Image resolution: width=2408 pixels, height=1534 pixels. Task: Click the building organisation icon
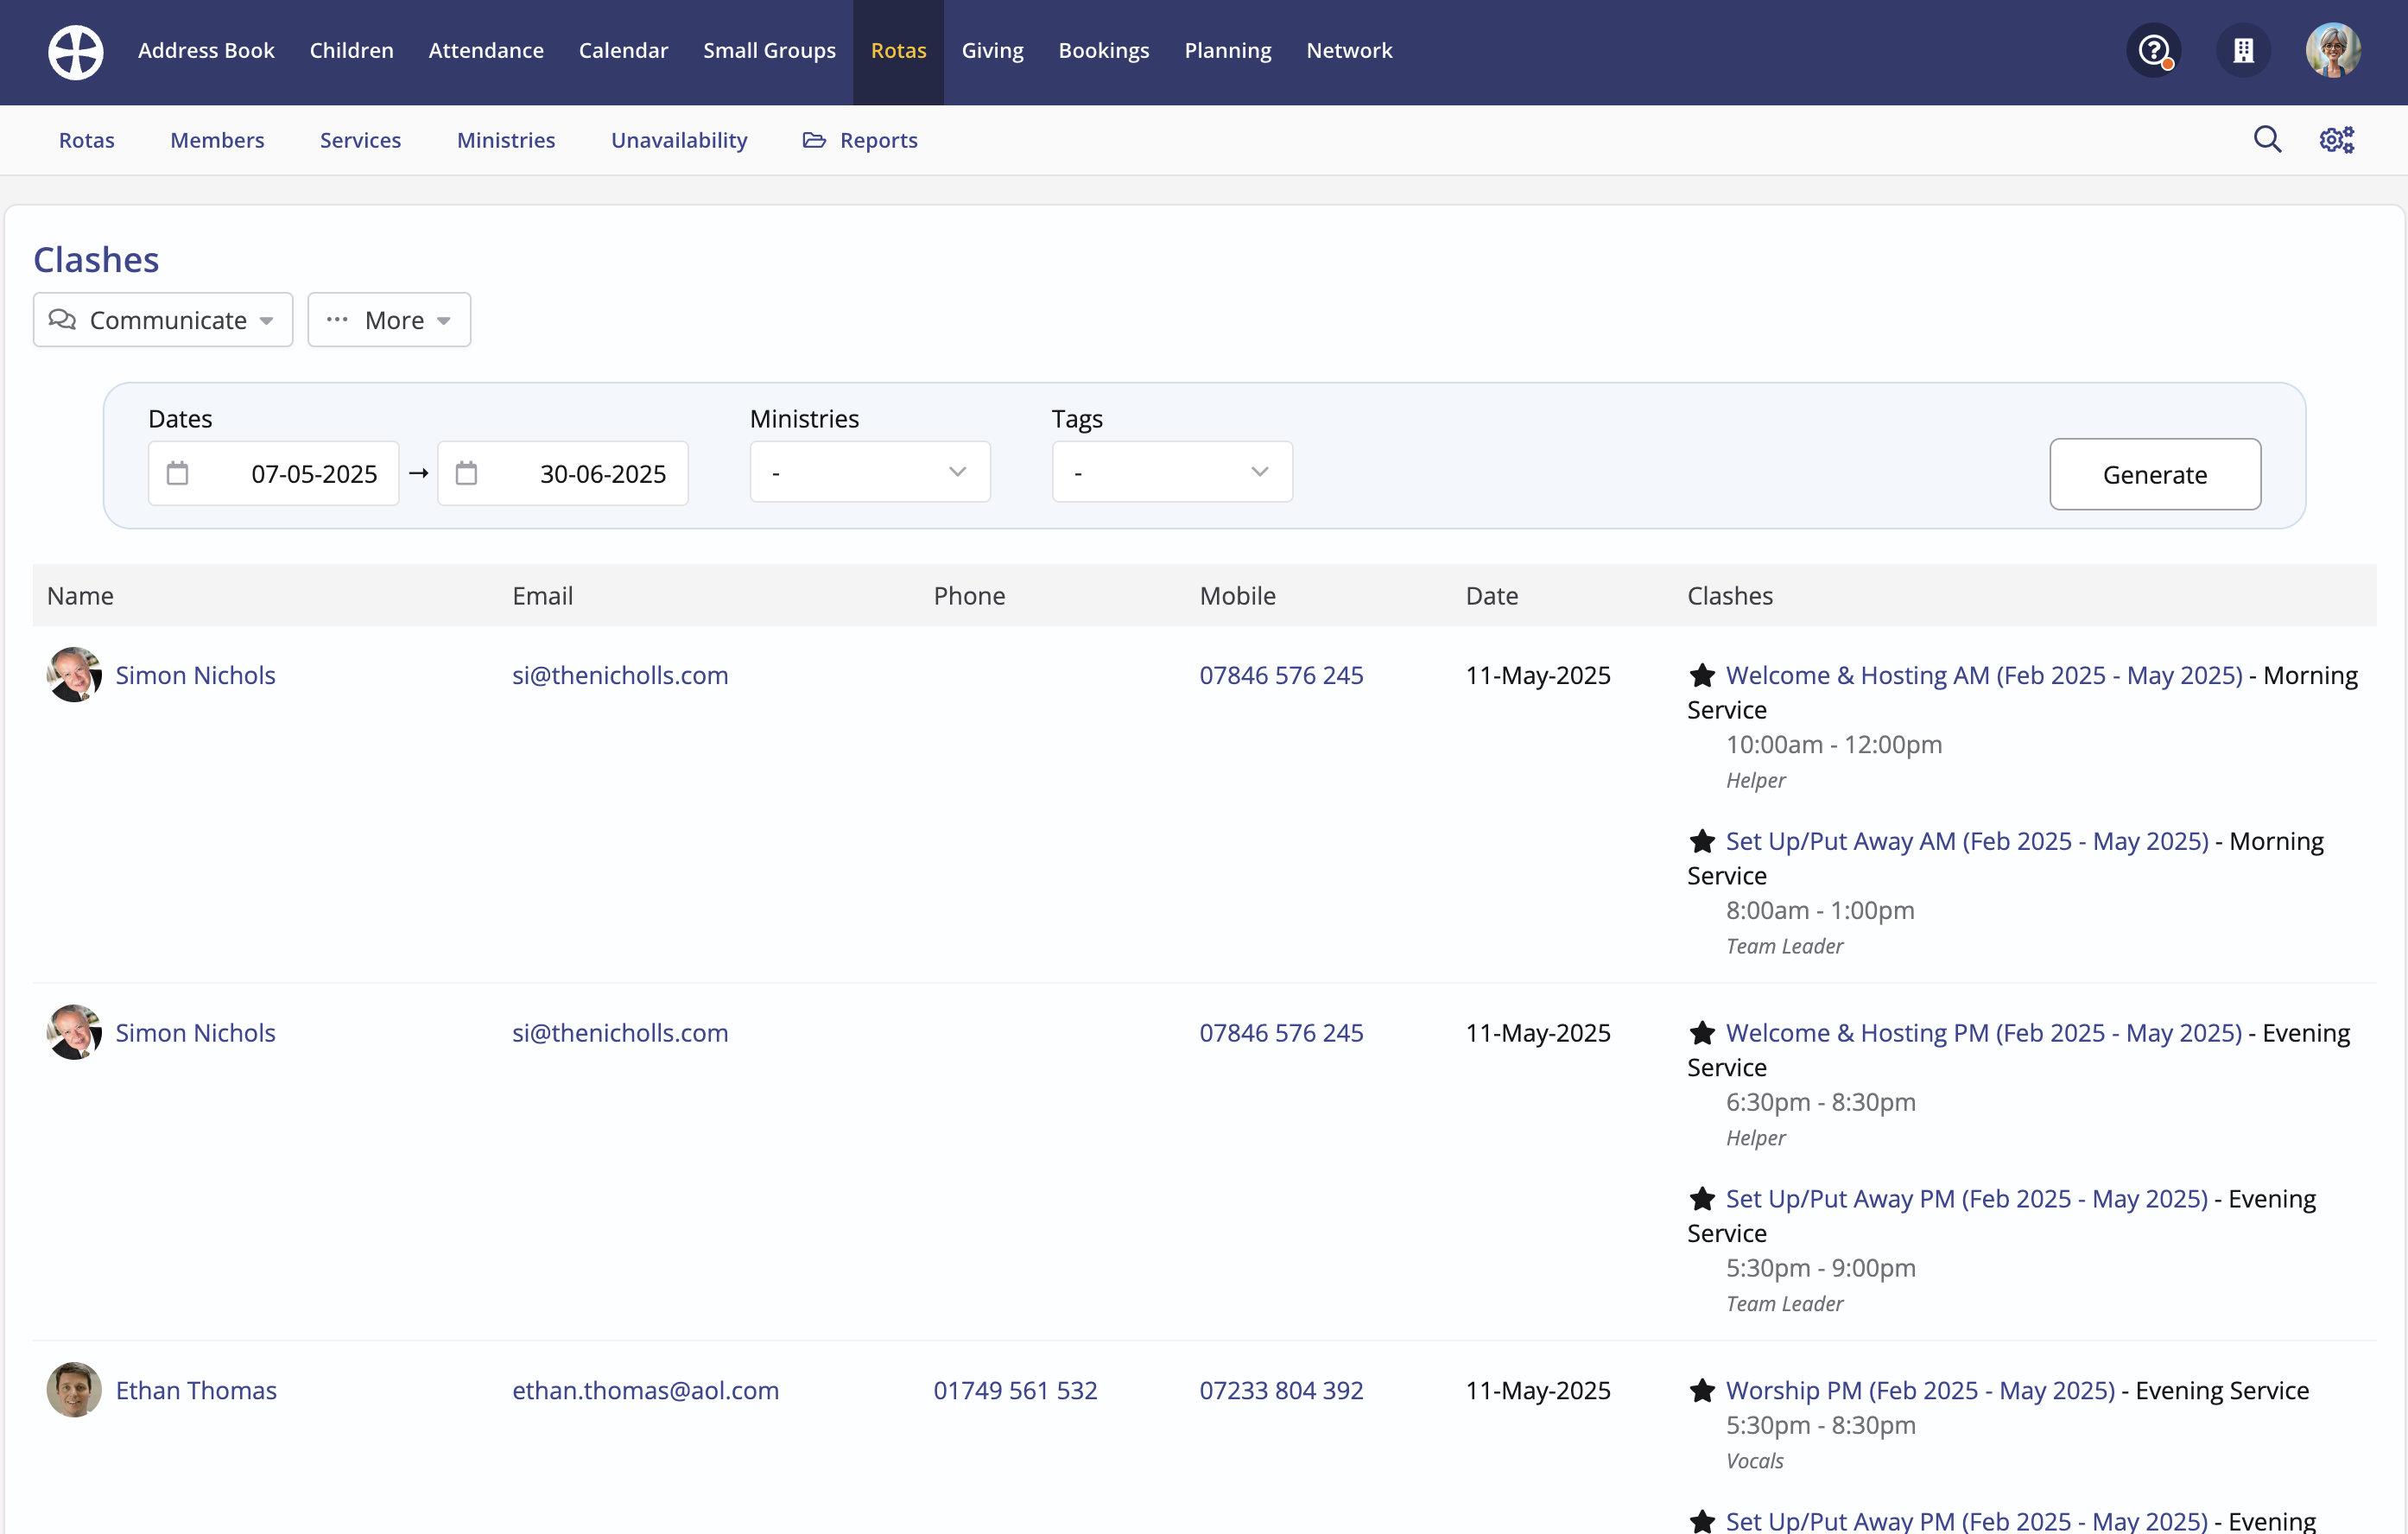point(2243,50)
